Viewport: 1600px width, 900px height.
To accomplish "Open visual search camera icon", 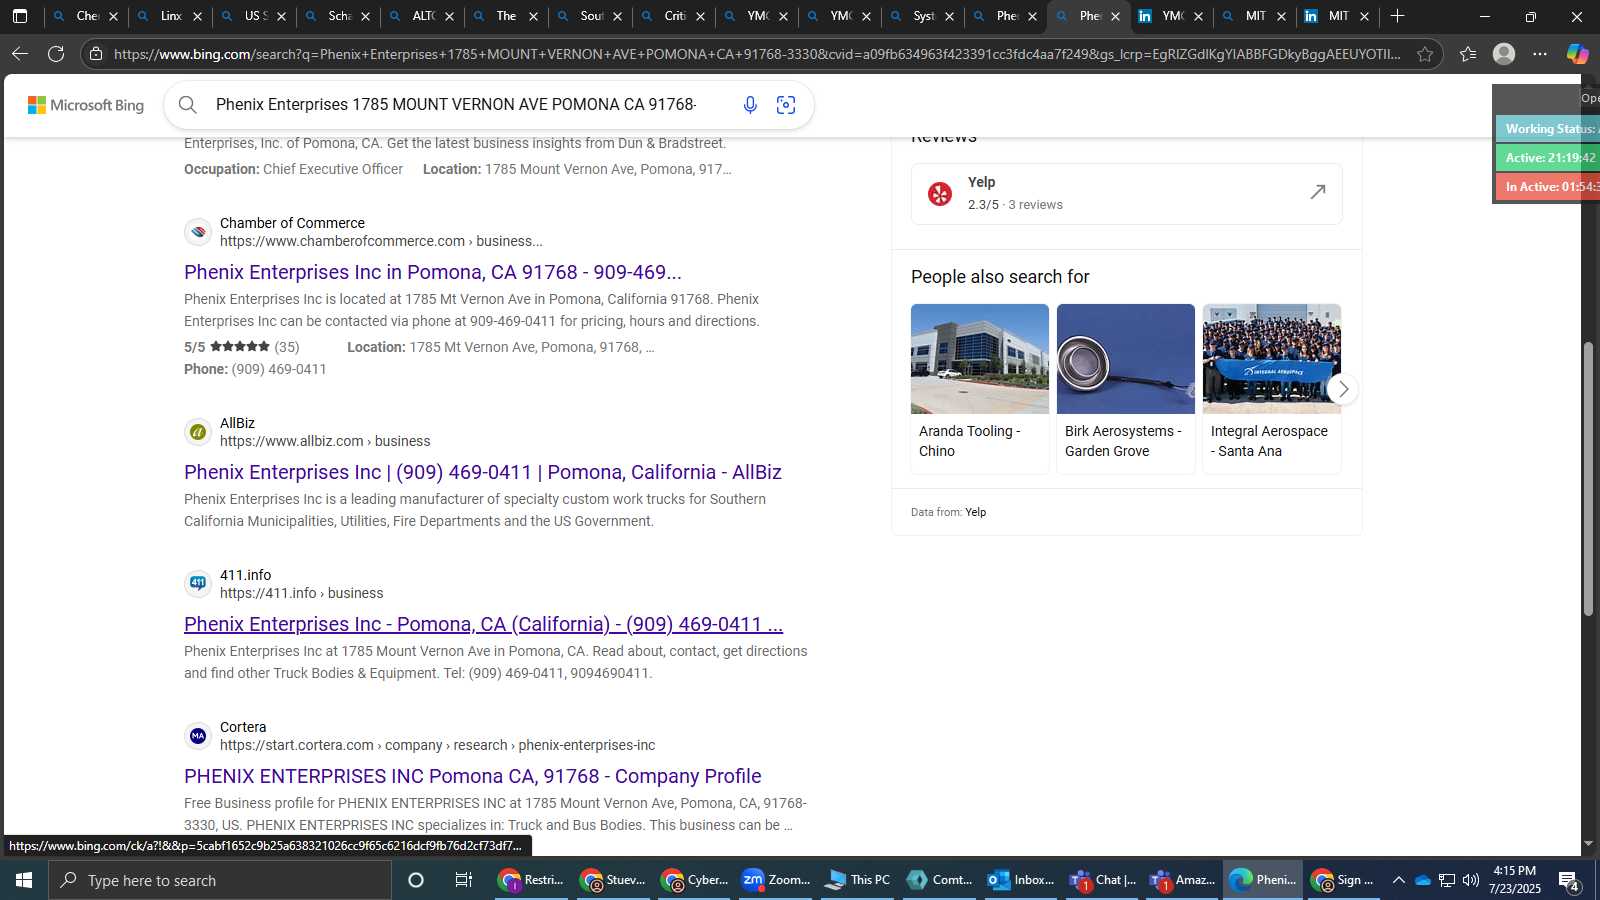I will (x=786, y=104).
